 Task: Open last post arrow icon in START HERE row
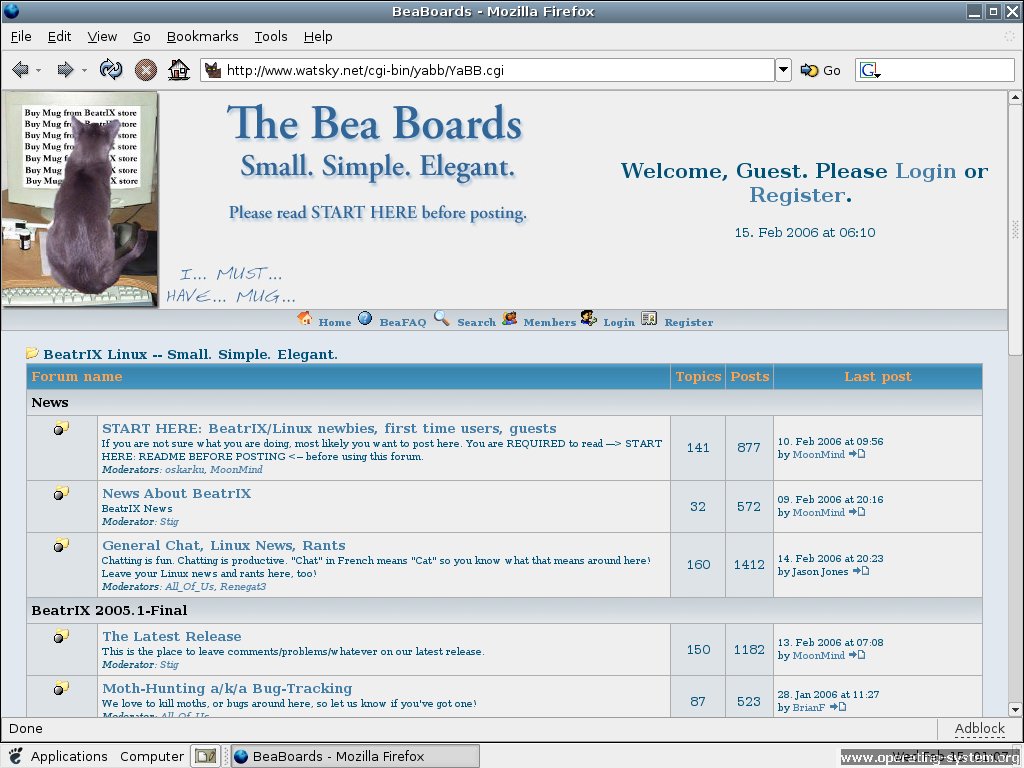coord(857,454)
